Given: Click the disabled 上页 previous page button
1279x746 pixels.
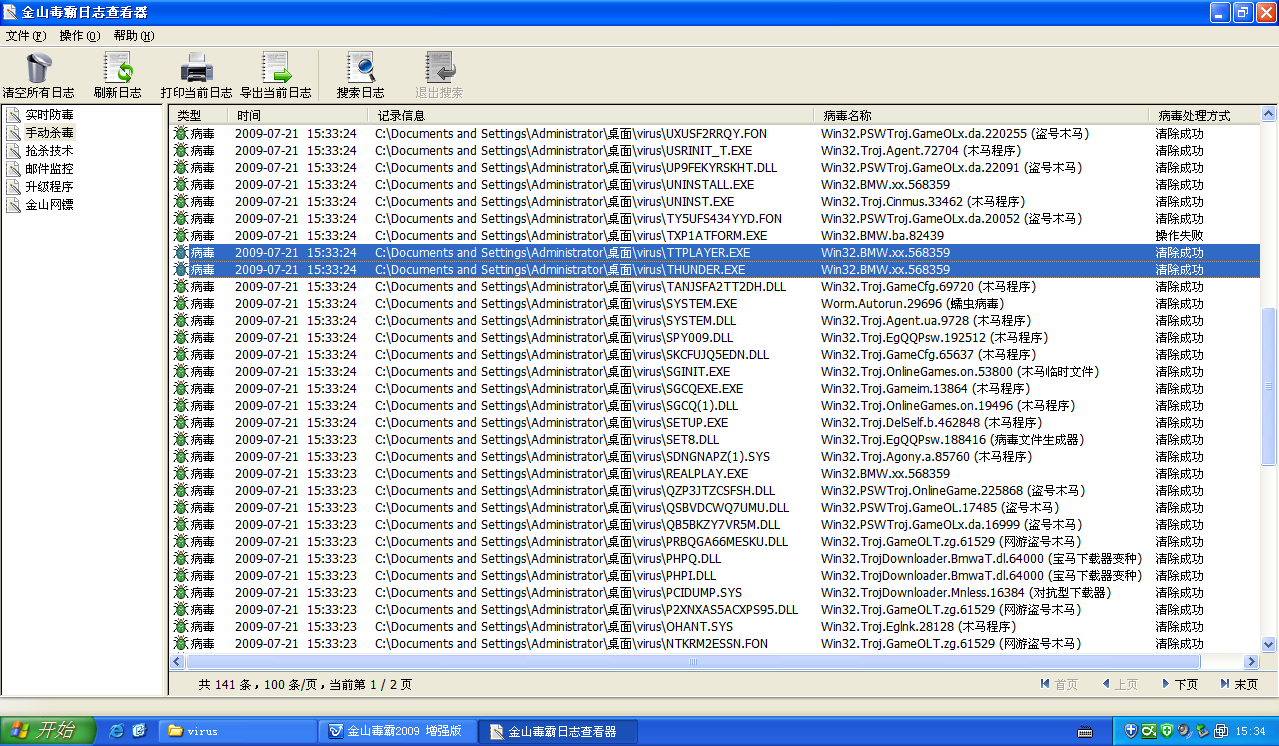Looking at the screenshot, I should tap(1120, 685).
